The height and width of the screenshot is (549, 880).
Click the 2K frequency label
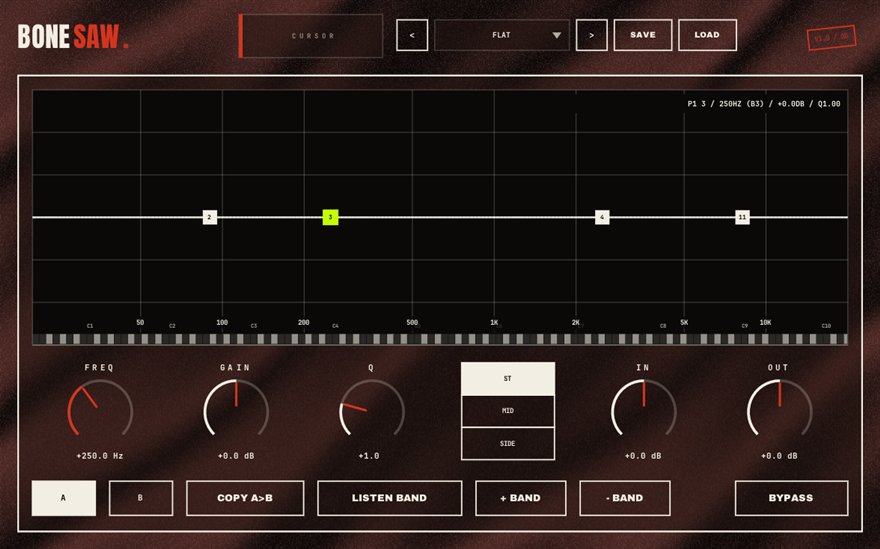click(576, 323)
